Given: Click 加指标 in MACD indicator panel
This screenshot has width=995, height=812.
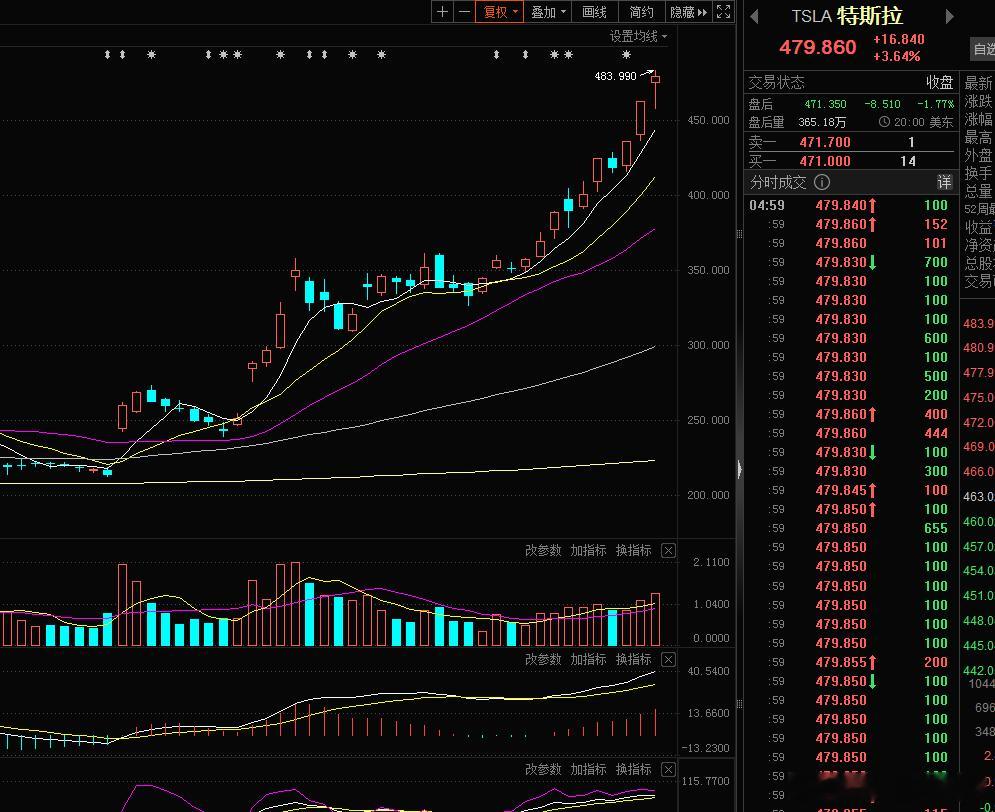Looking at the screenshot, I should pos(588,659).
